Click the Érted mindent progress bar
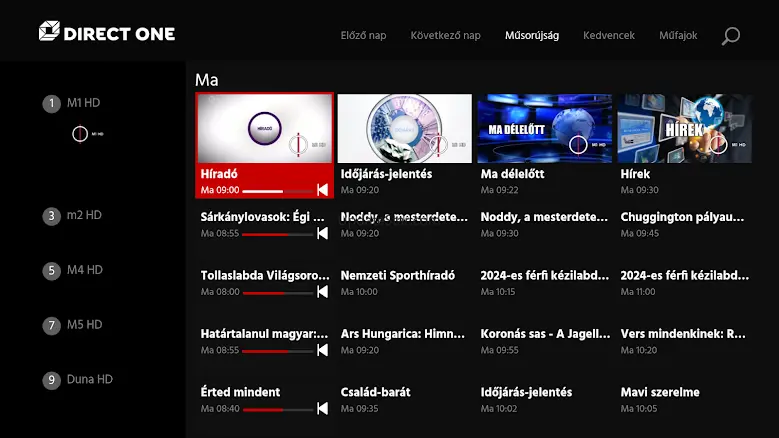The height and width of the screenshot is (438, 779). (x=278, y=410)
